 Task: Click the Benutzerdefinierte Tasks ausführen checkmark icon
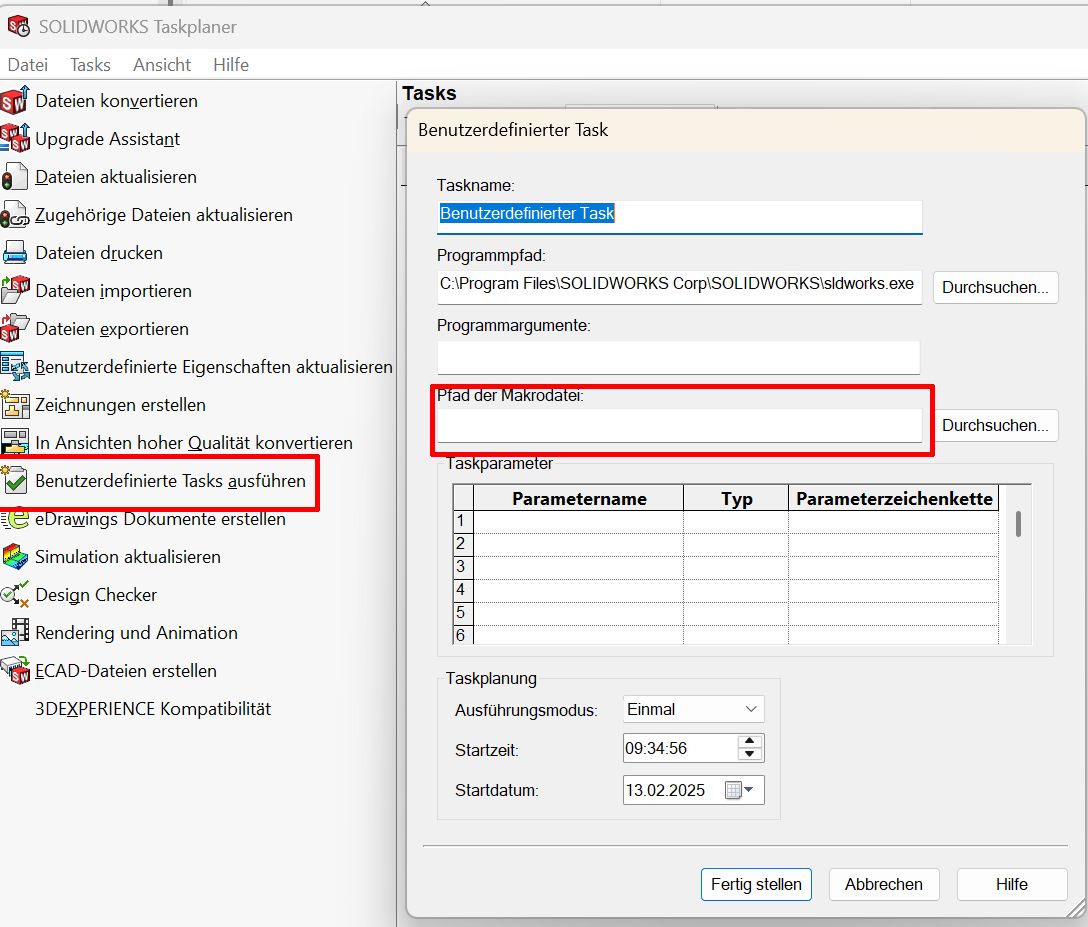click(x=15, y=481)
